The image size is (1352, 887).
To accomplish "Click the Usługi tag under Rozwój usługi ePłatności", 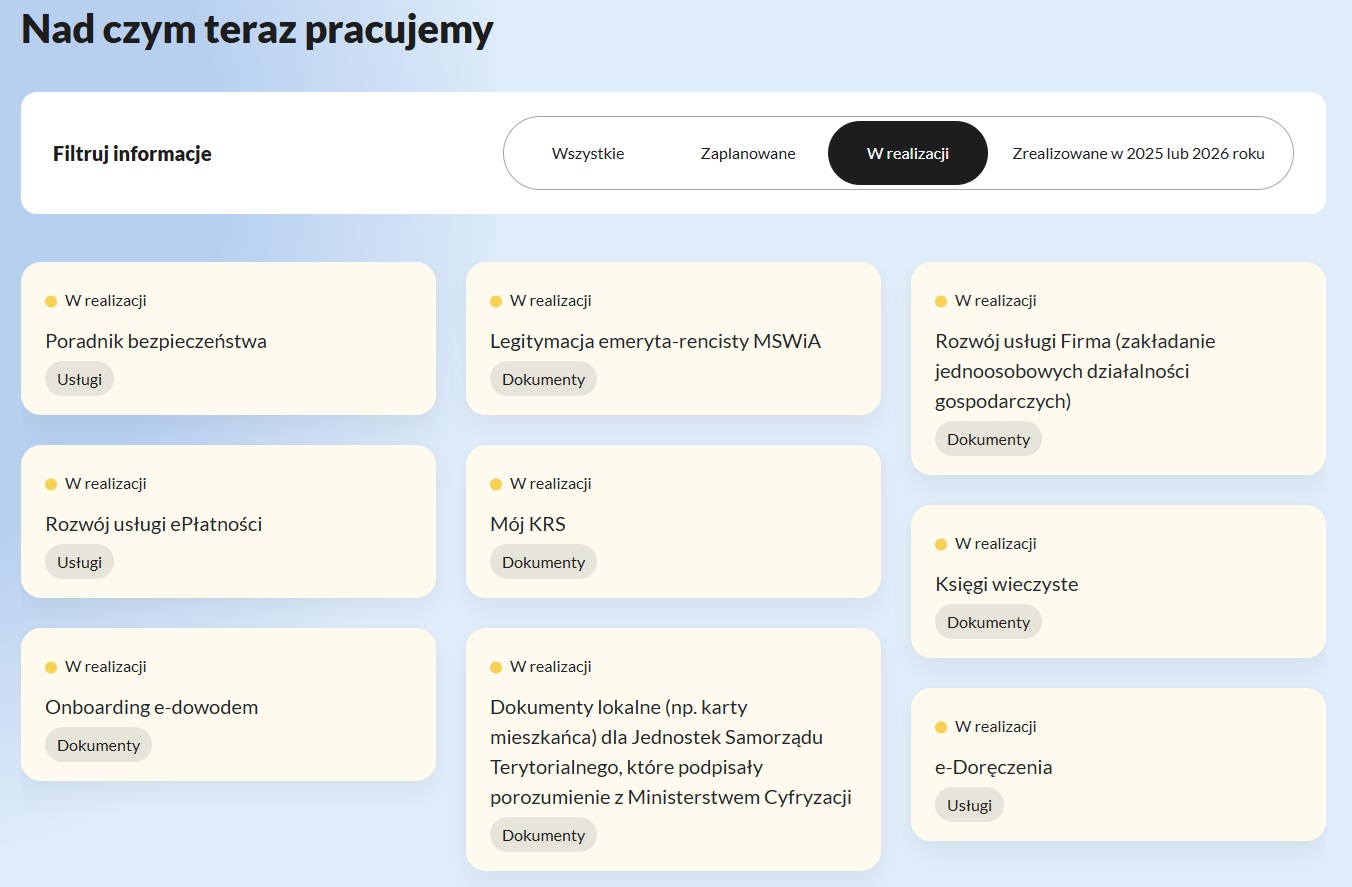I will [79, 561].
